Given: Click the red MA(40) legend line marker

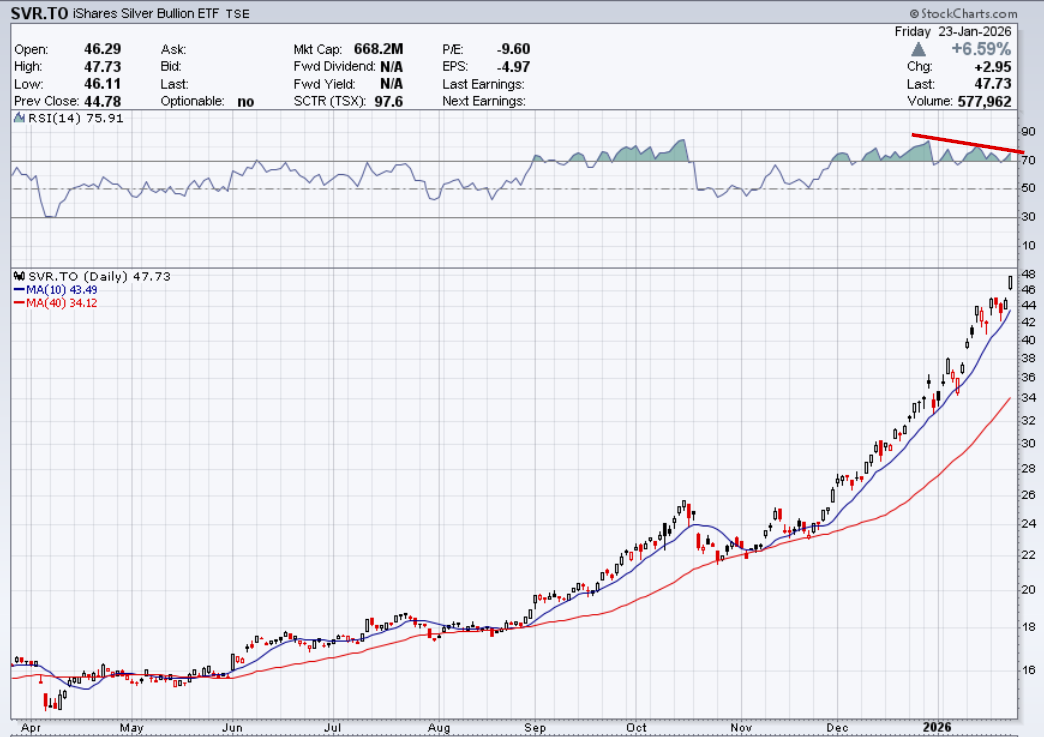Looking at the screenshot, I should click(19, 303).
